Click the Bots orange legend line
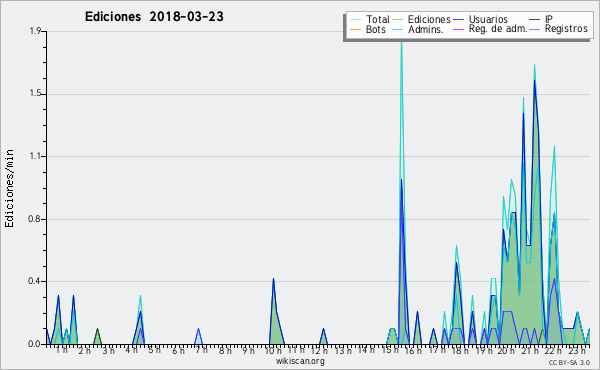Viewport: 600px width, 370px height. [x=355, y=29]
